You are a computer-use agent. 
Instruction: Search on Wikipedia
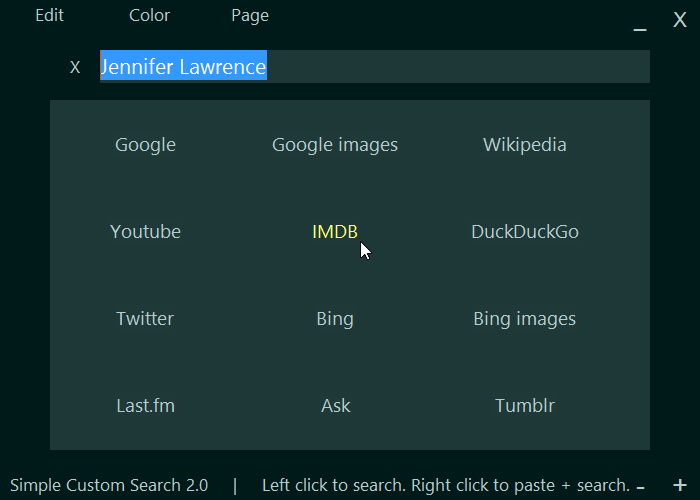pos(525,145)
